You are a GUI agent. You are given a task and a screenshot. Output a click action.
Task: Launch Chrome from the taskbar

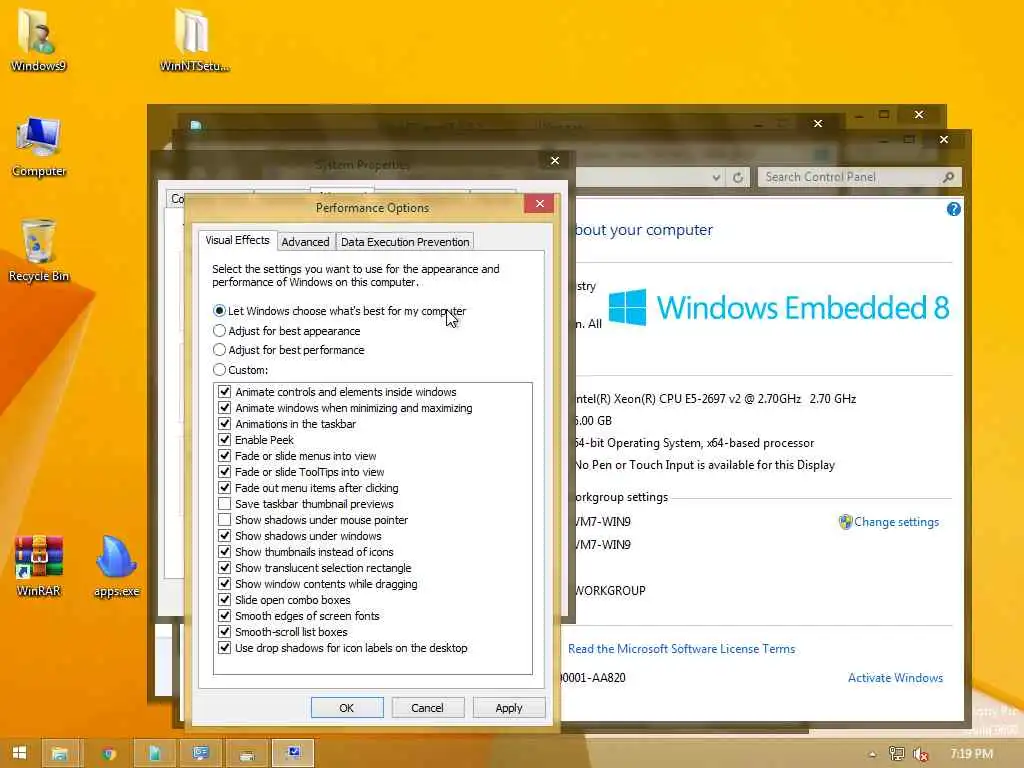pos(109,754)
